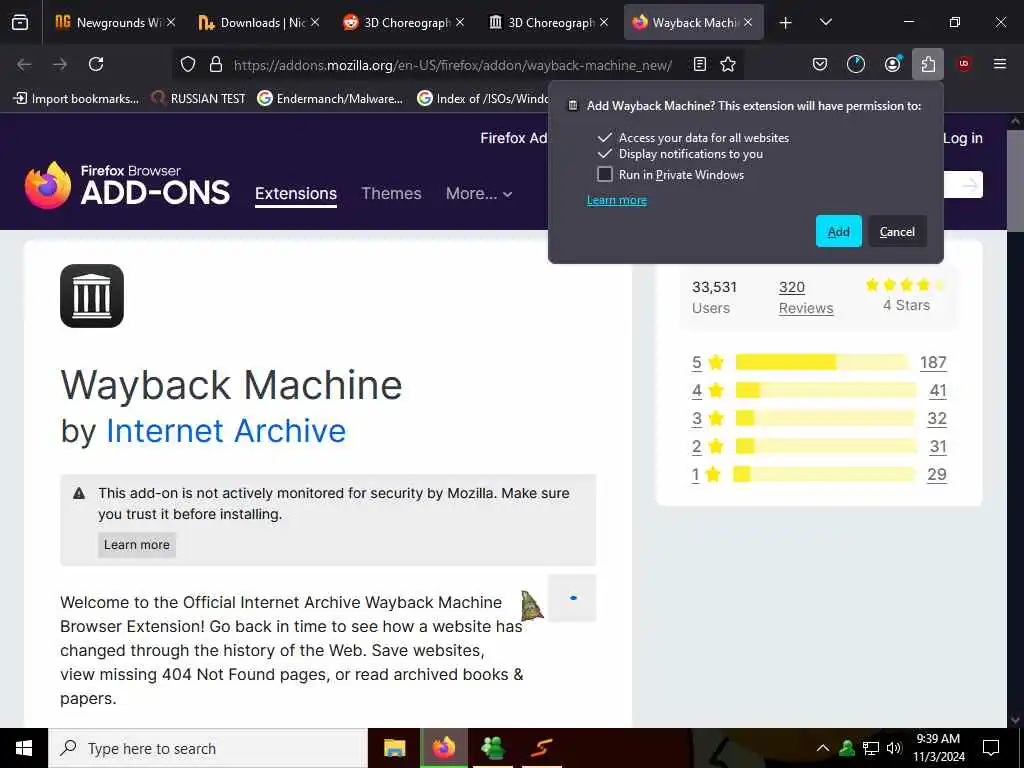1024x768 pixels.
Task: Open Index of /ISOs/Windows bookmark
Action: [x=483, y=99]
